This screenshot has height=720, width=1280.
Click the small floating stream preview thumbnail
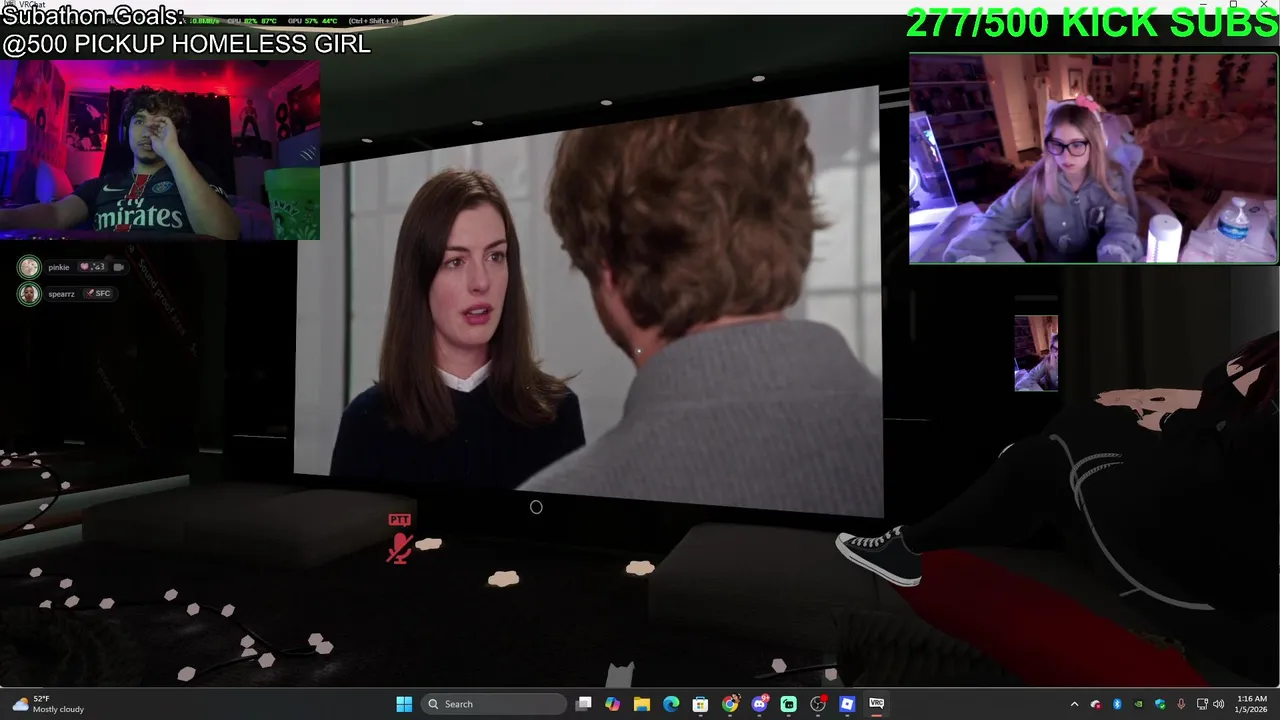click(1036, 353)
